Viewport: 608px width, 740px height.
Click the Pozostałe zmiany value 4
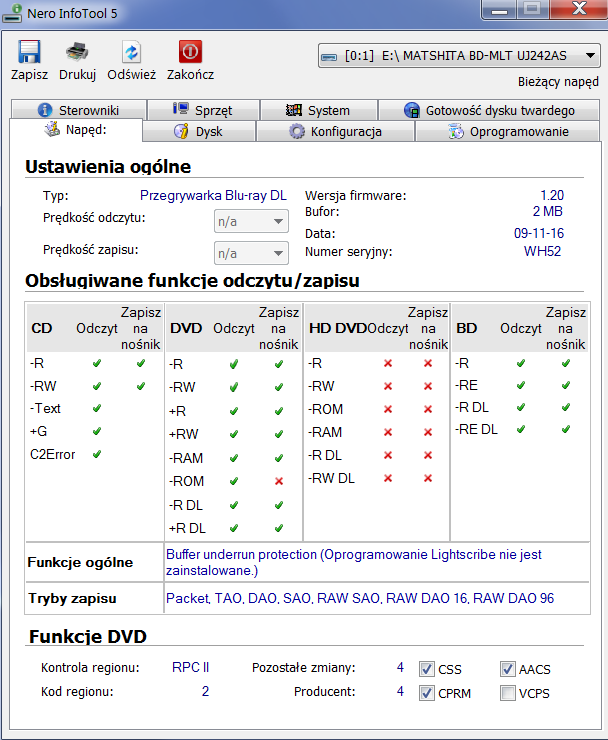pyautogui.click(x=400, y=667)
